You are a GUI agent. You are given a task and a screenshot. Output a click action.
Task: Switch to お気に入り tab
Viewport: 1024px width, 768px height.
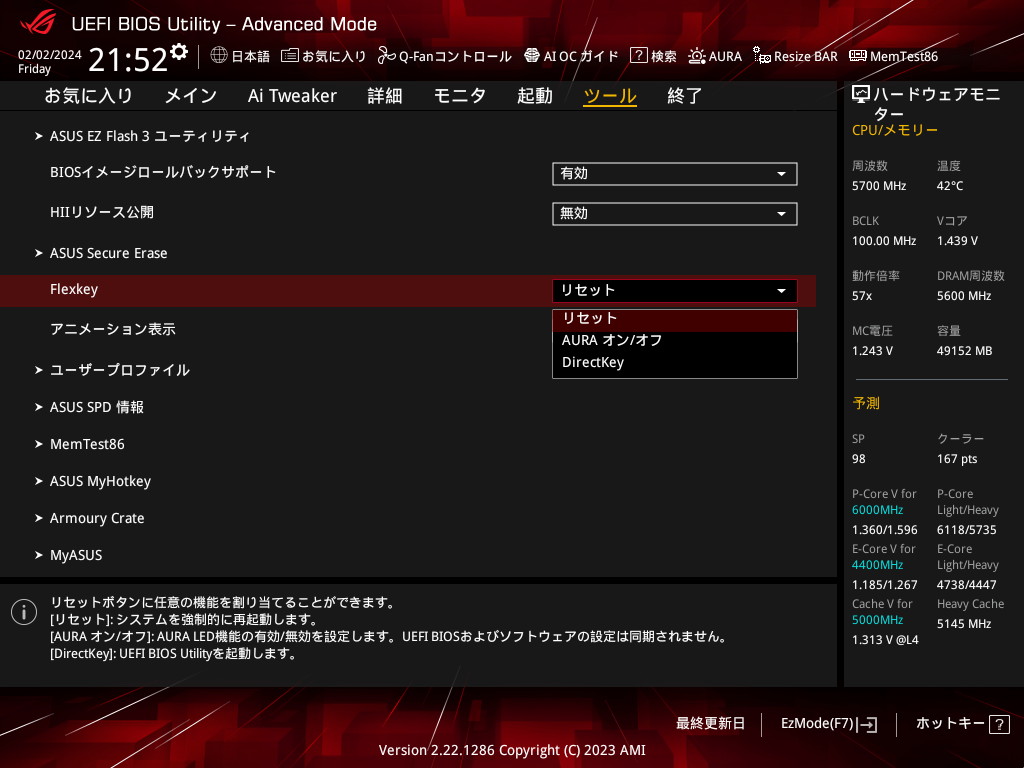click(x=88, y=96)
